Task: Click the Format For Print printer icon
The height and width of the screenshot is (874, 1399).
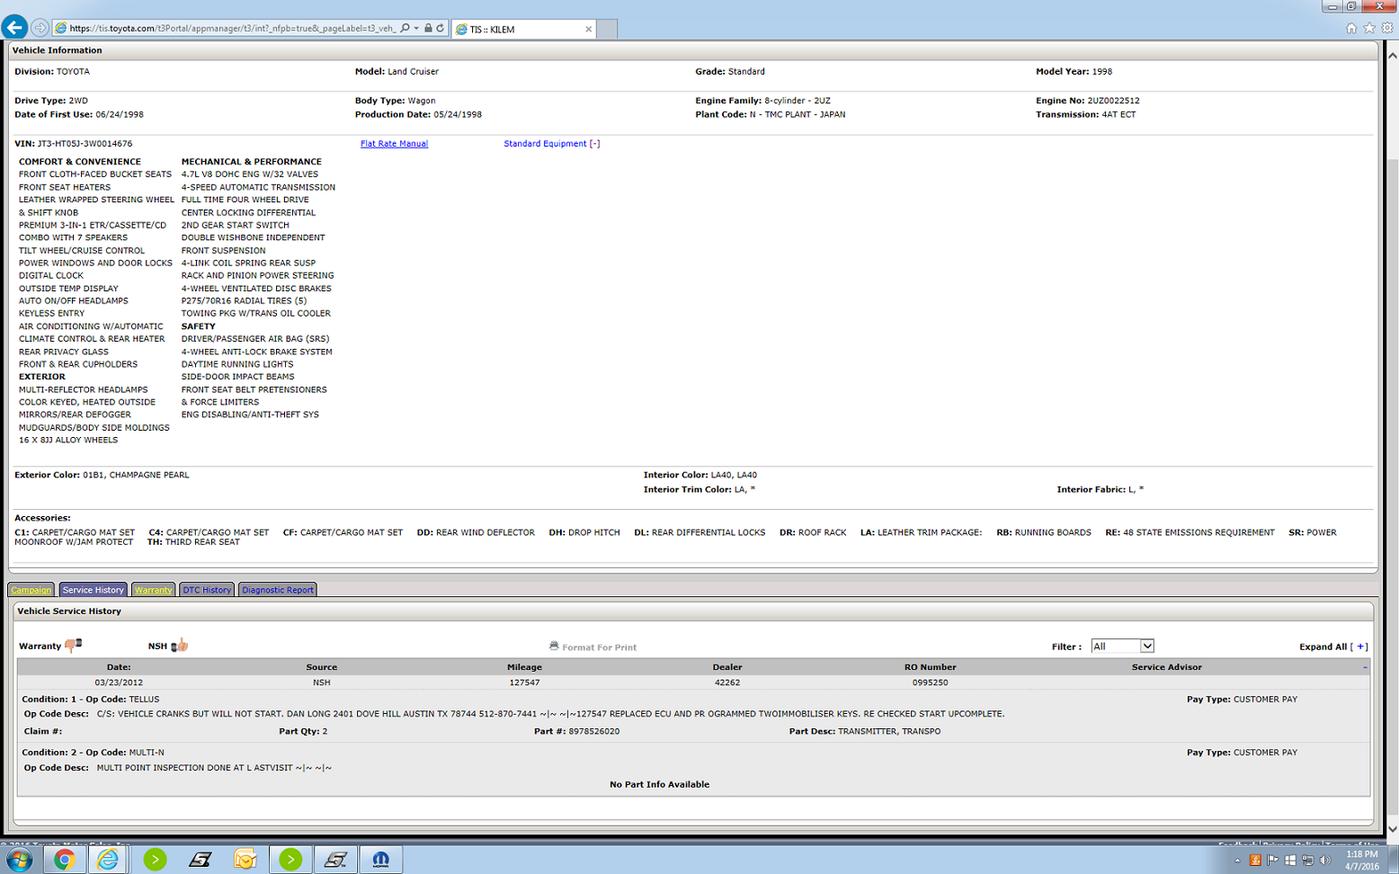Action: (x=554, y=646)
